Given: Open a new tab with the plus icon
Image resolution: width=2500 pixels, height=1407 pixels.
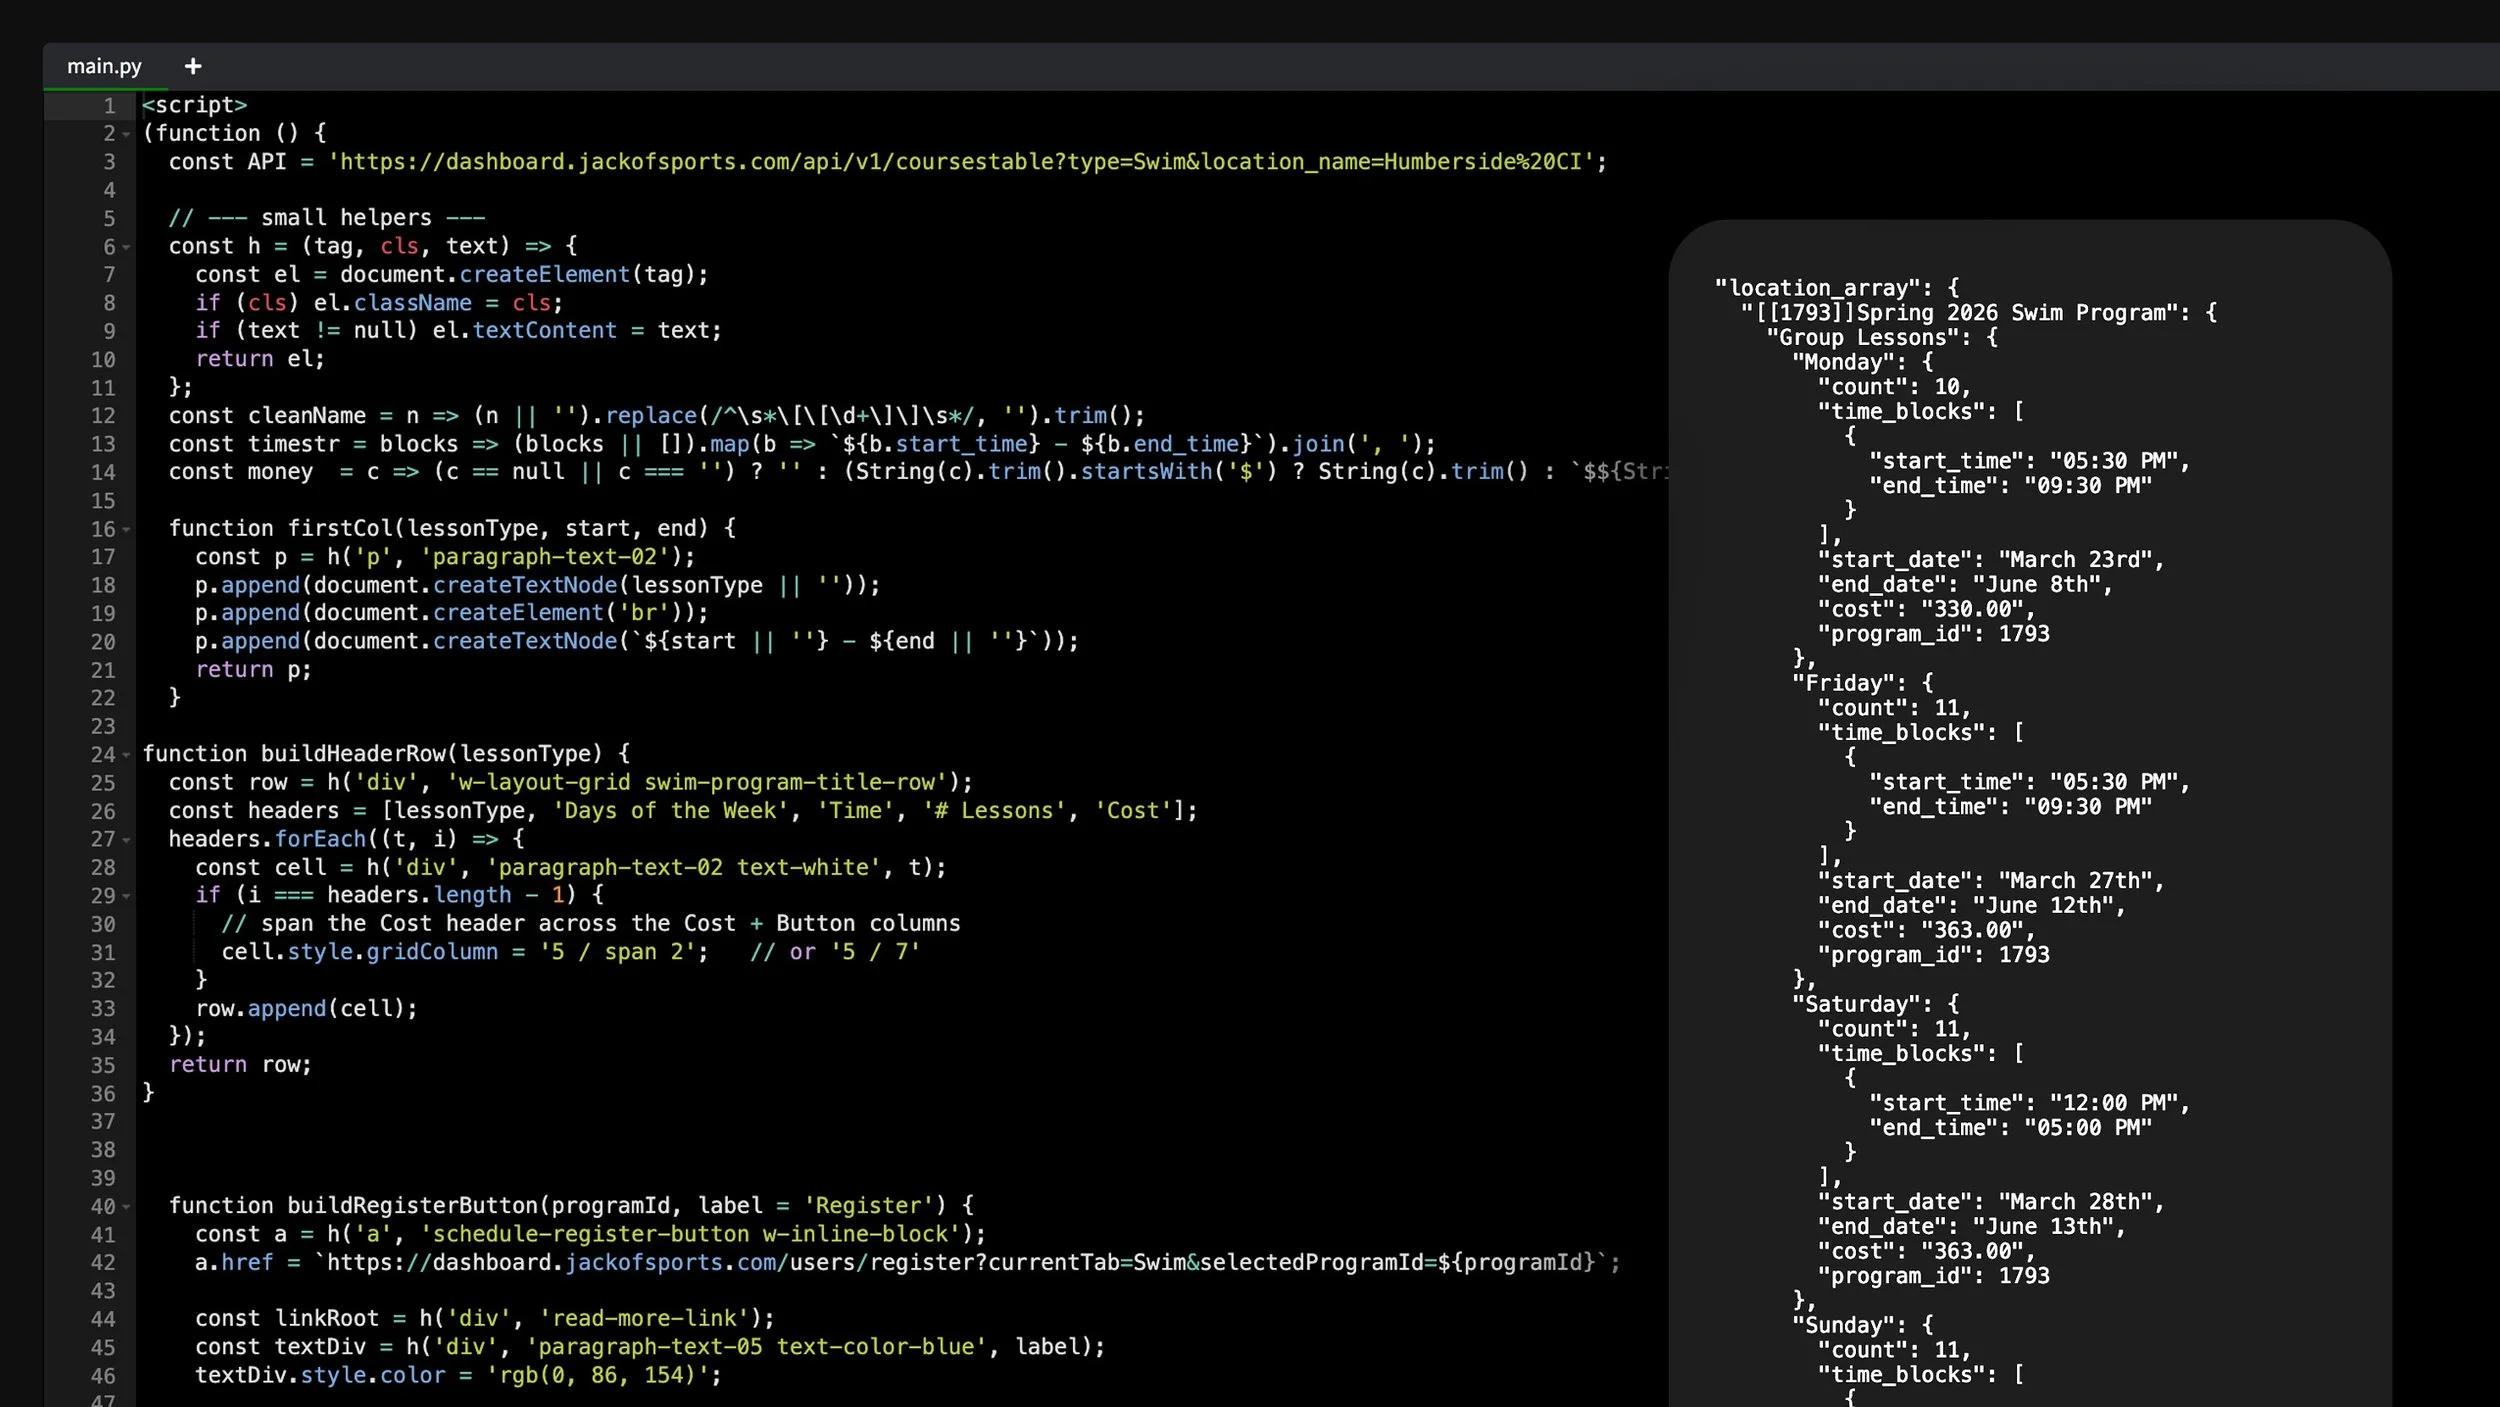Looking at the screenshot, I should point(193,66).
